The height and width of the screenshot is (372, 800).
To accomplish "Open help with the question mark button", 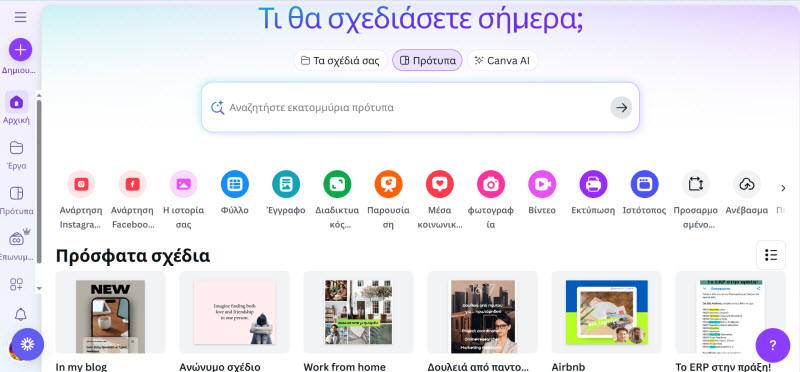I will pos(772,345).
